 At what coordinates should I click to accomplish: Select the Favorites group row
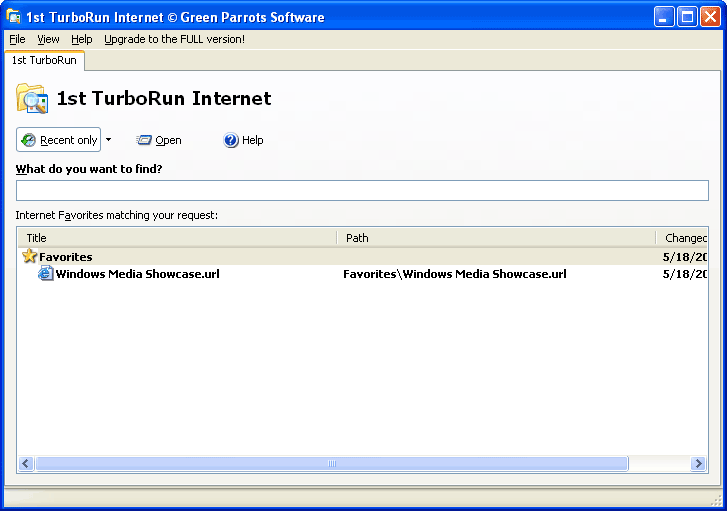click(x=363, y=256)
